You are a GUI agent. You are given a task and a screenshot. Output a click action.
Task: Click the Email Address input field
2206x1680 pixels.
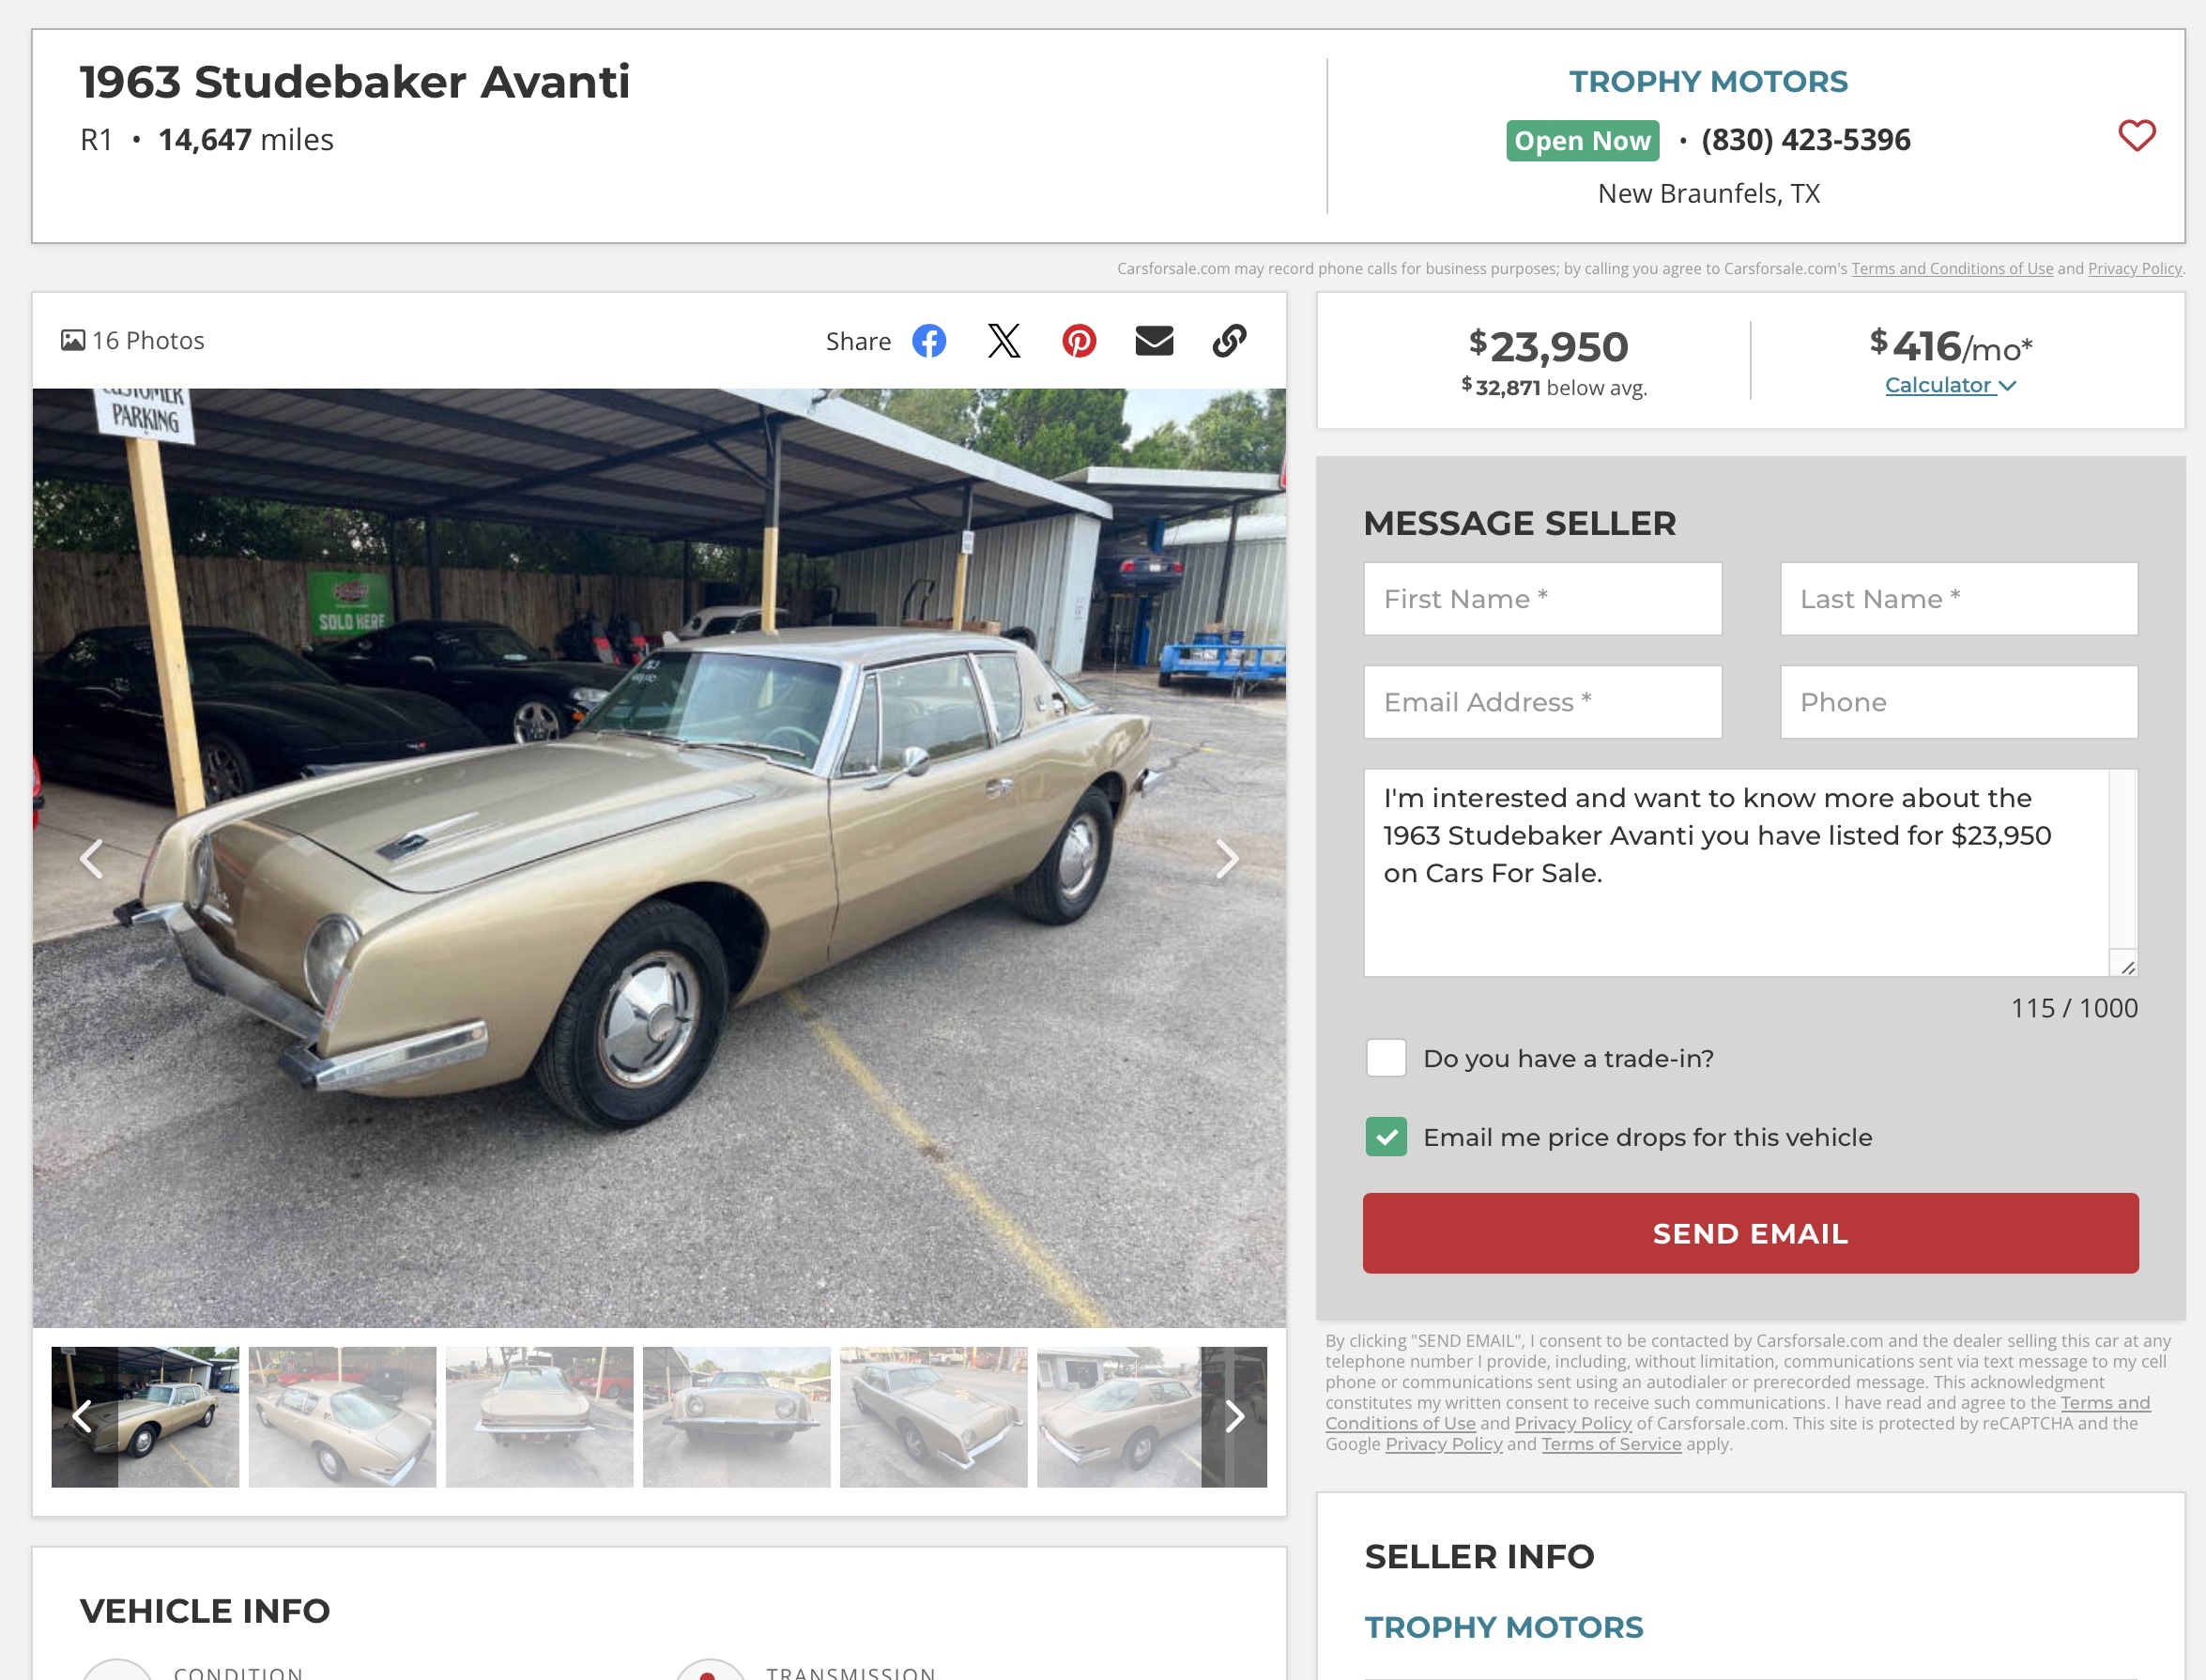(x=1543, y=702)
